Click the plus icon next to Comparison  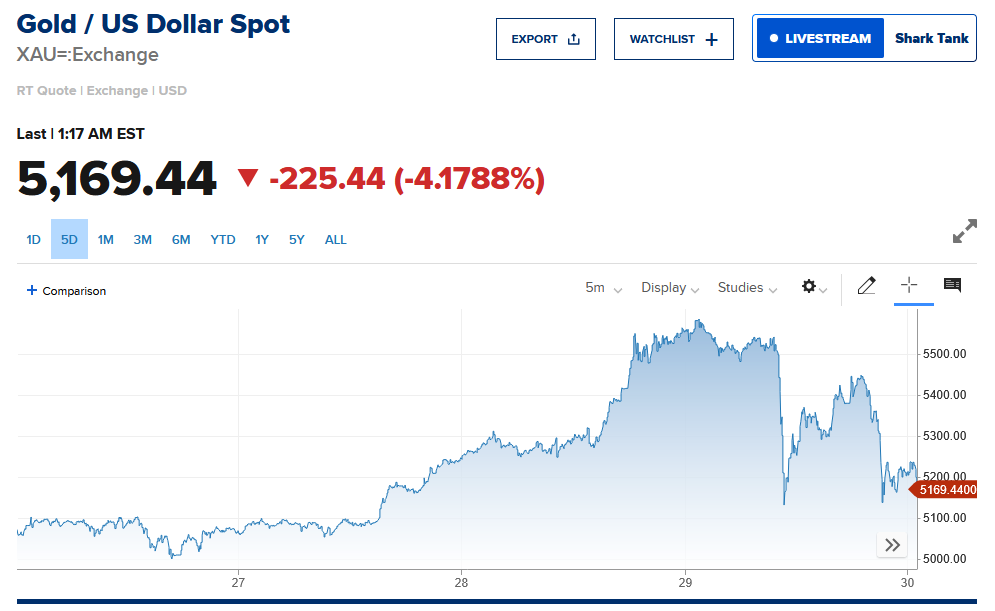(32, 291)
